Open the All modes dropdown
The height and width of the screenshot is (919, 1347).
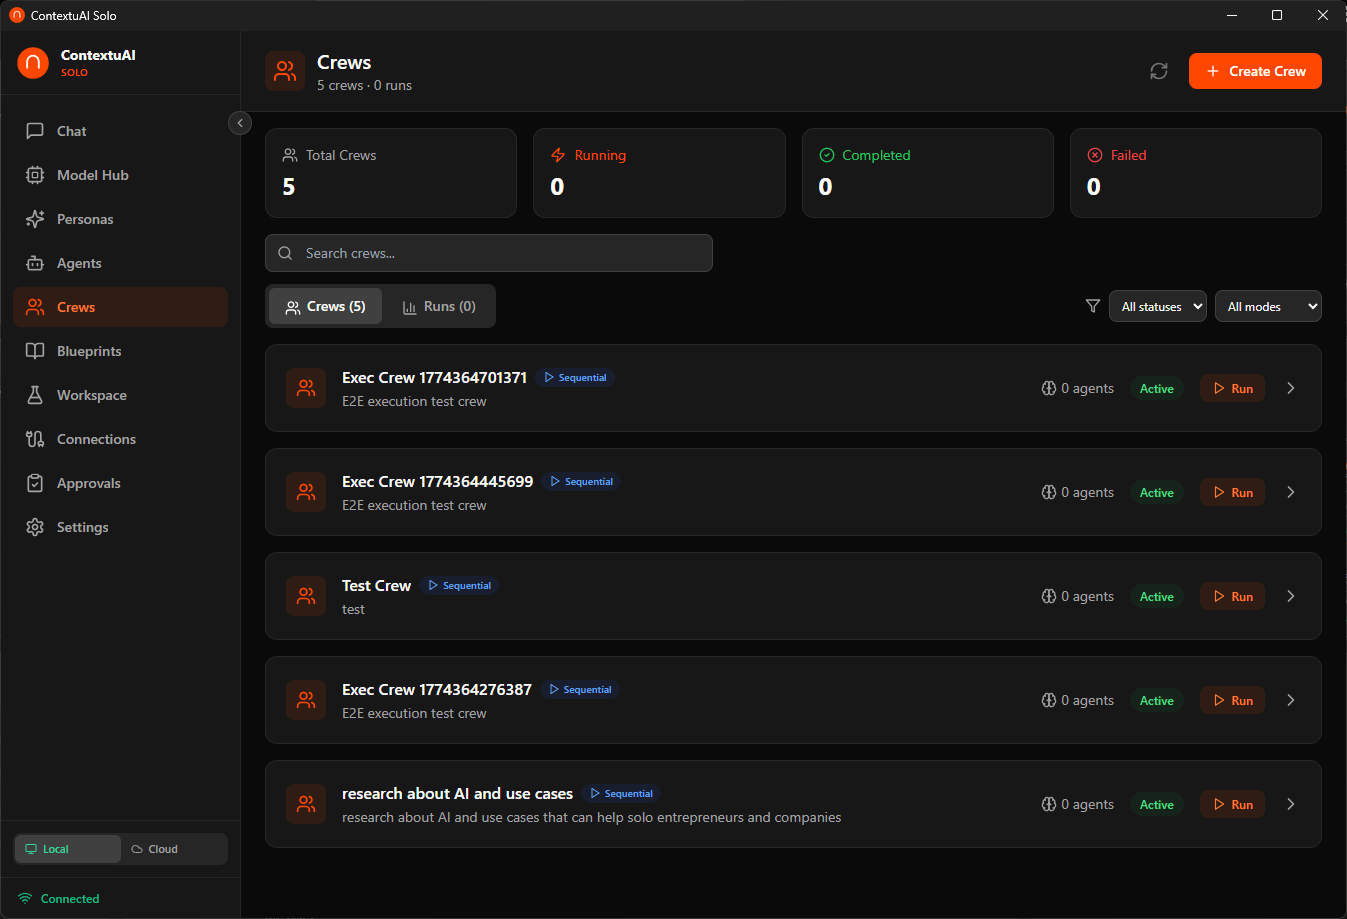coord(1268,306)
